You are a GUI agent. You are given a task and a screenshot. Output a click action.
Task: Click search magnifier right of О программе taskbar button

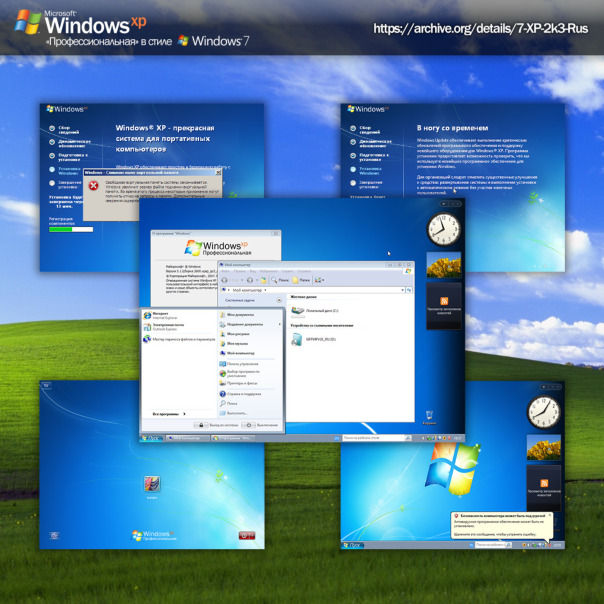point(408,438)
